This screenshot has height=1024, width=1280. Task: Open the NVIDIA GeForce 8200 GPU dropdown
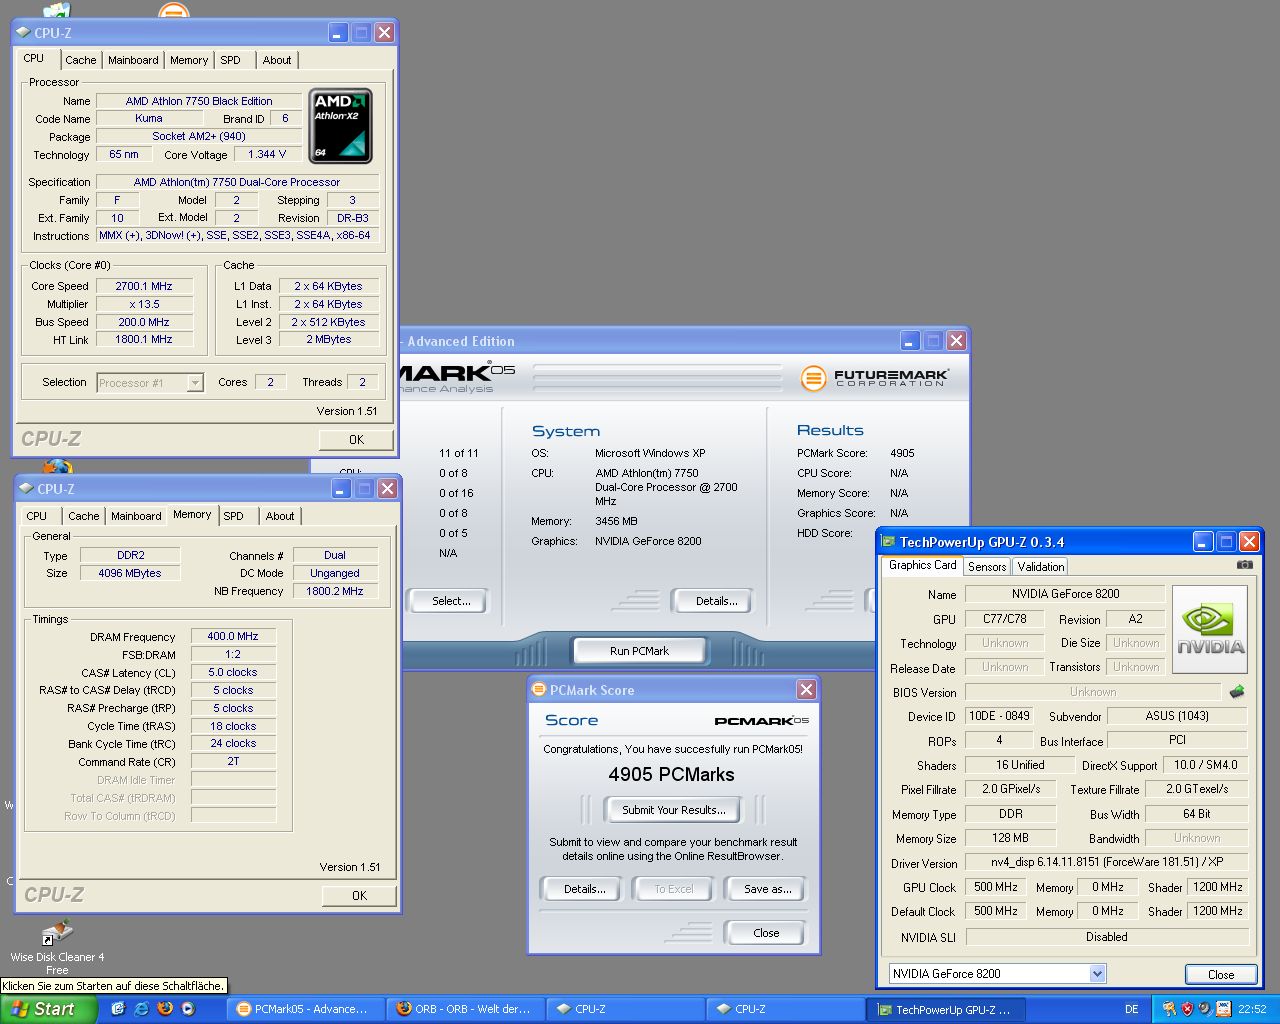click(x=1097, y=973)
